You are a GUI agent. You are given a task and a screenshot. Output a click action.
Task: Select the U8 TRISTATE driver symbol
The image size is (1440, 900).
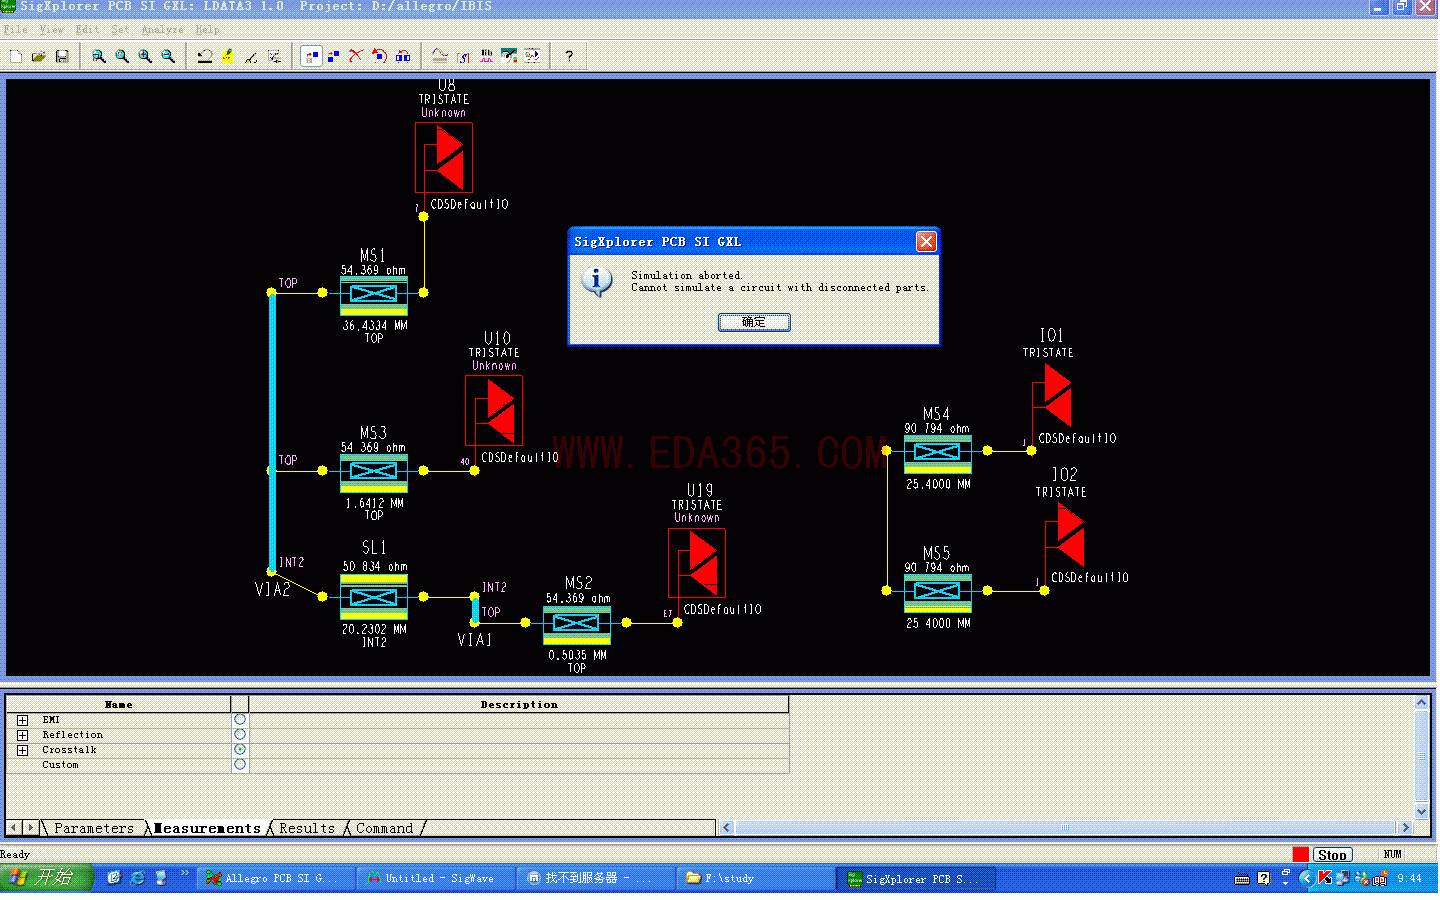[444, 158]
